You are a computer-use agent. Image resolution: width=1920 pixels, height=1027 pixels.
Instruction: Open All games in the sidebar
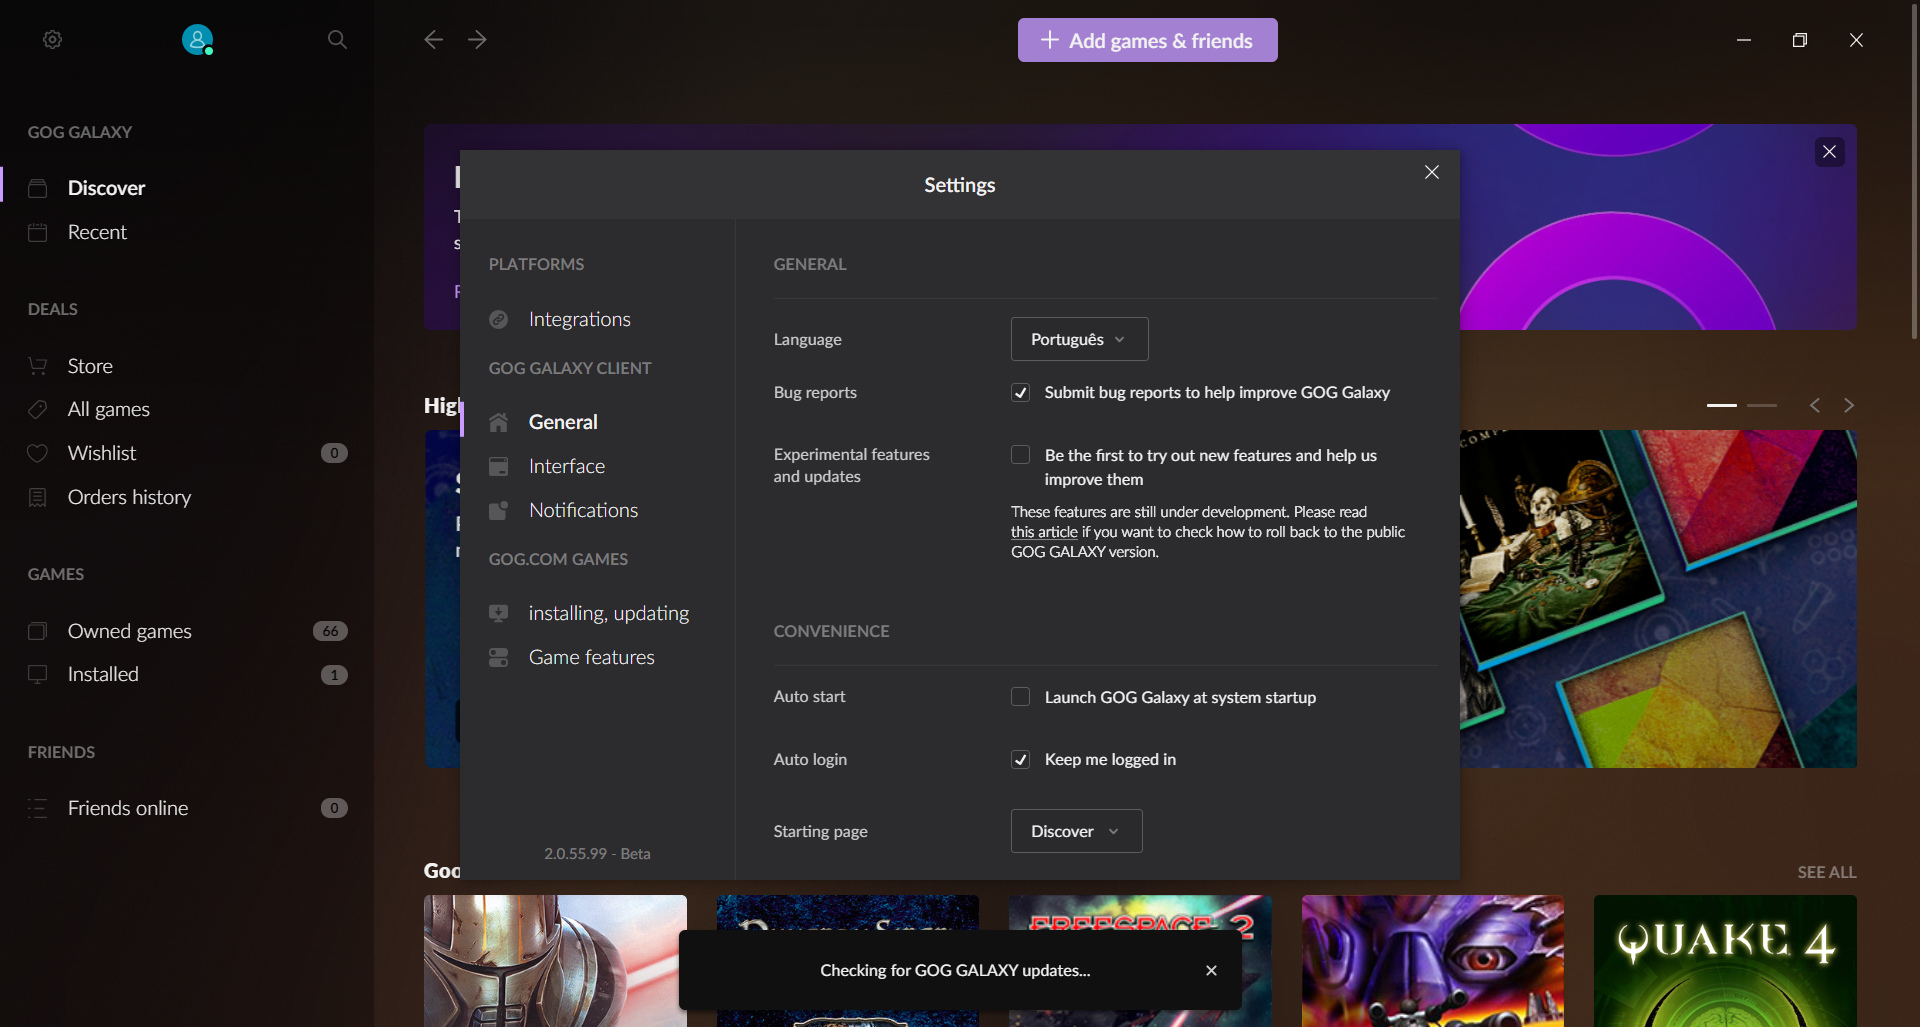coord(108,409)
